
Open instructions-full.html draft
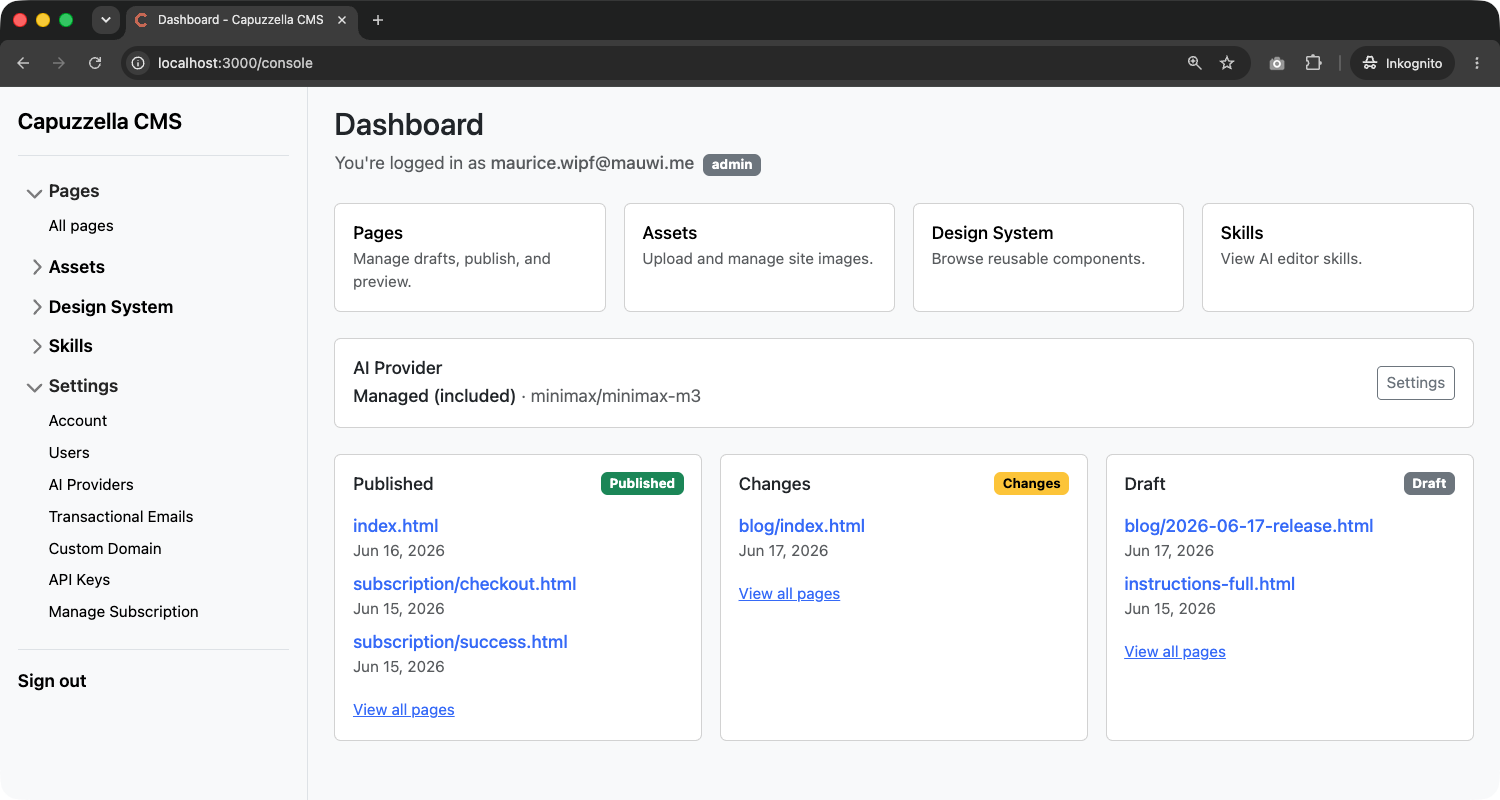point(1210,584)
